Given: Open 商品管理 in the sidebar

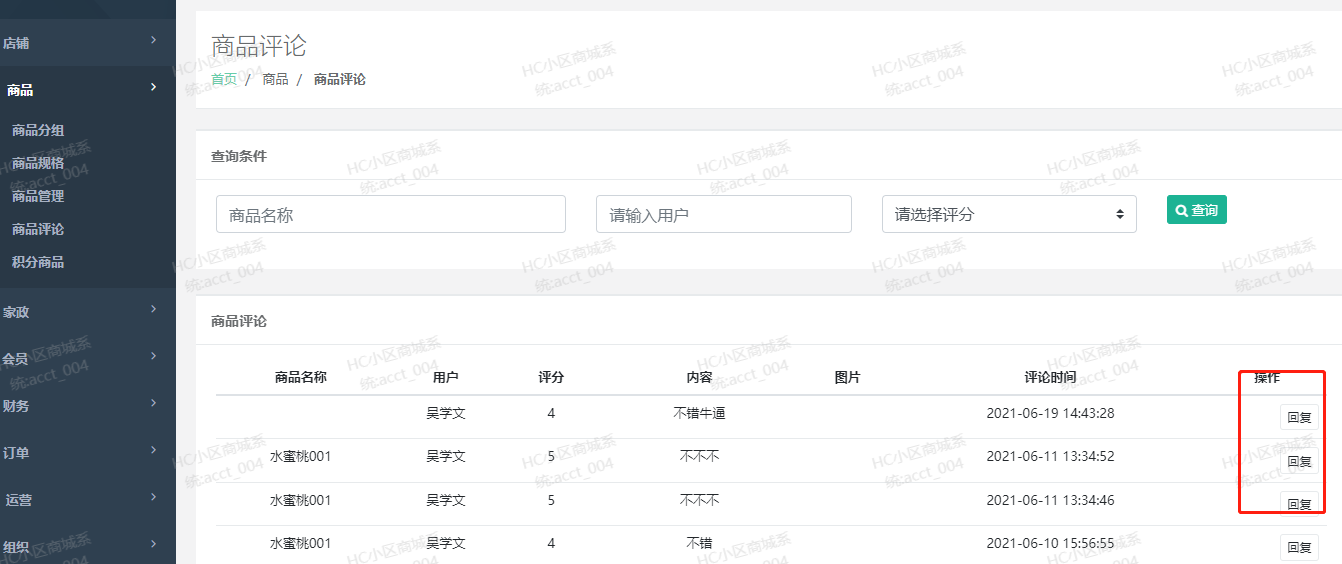Looking at the screenshot, I should coord(38,196).
